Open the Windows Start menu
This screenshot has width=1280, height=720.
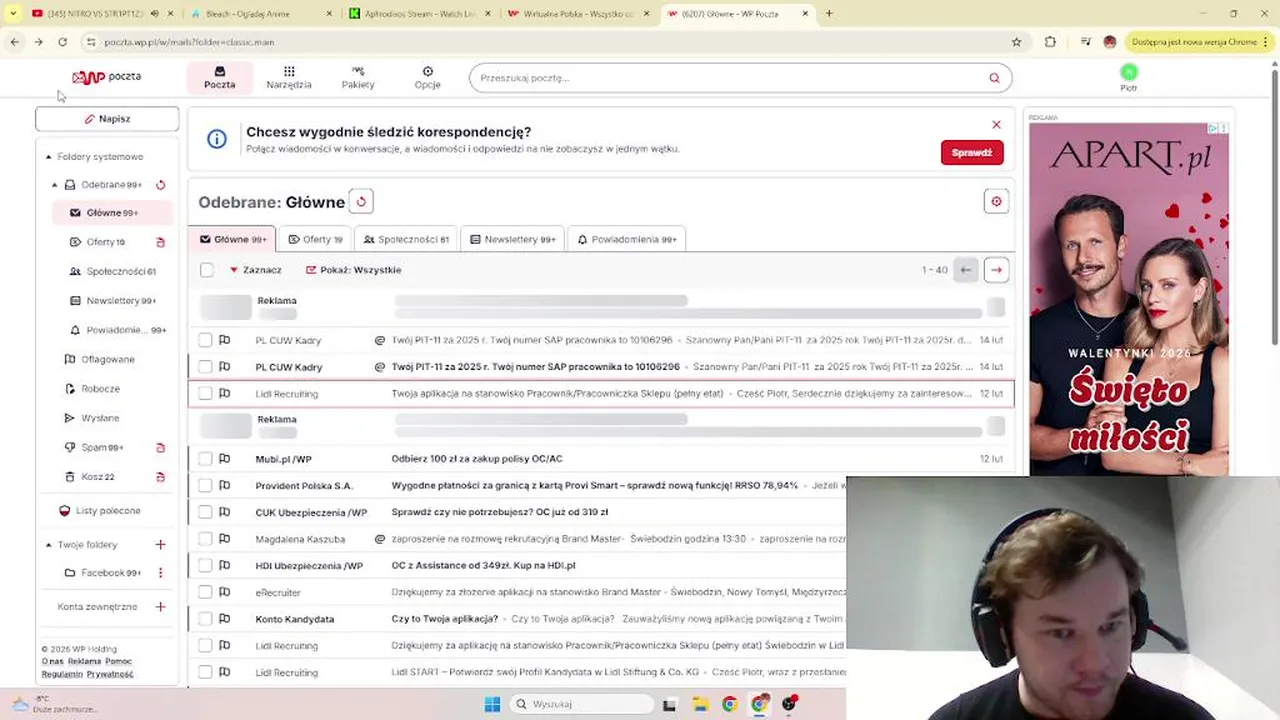pos(492,704)
